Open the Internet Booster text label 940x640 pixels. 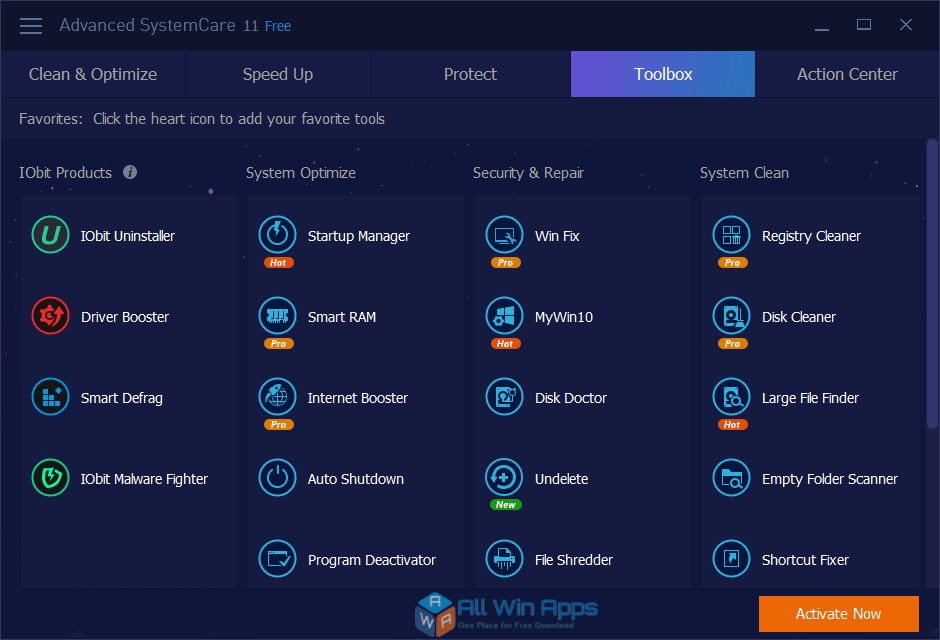357,398
